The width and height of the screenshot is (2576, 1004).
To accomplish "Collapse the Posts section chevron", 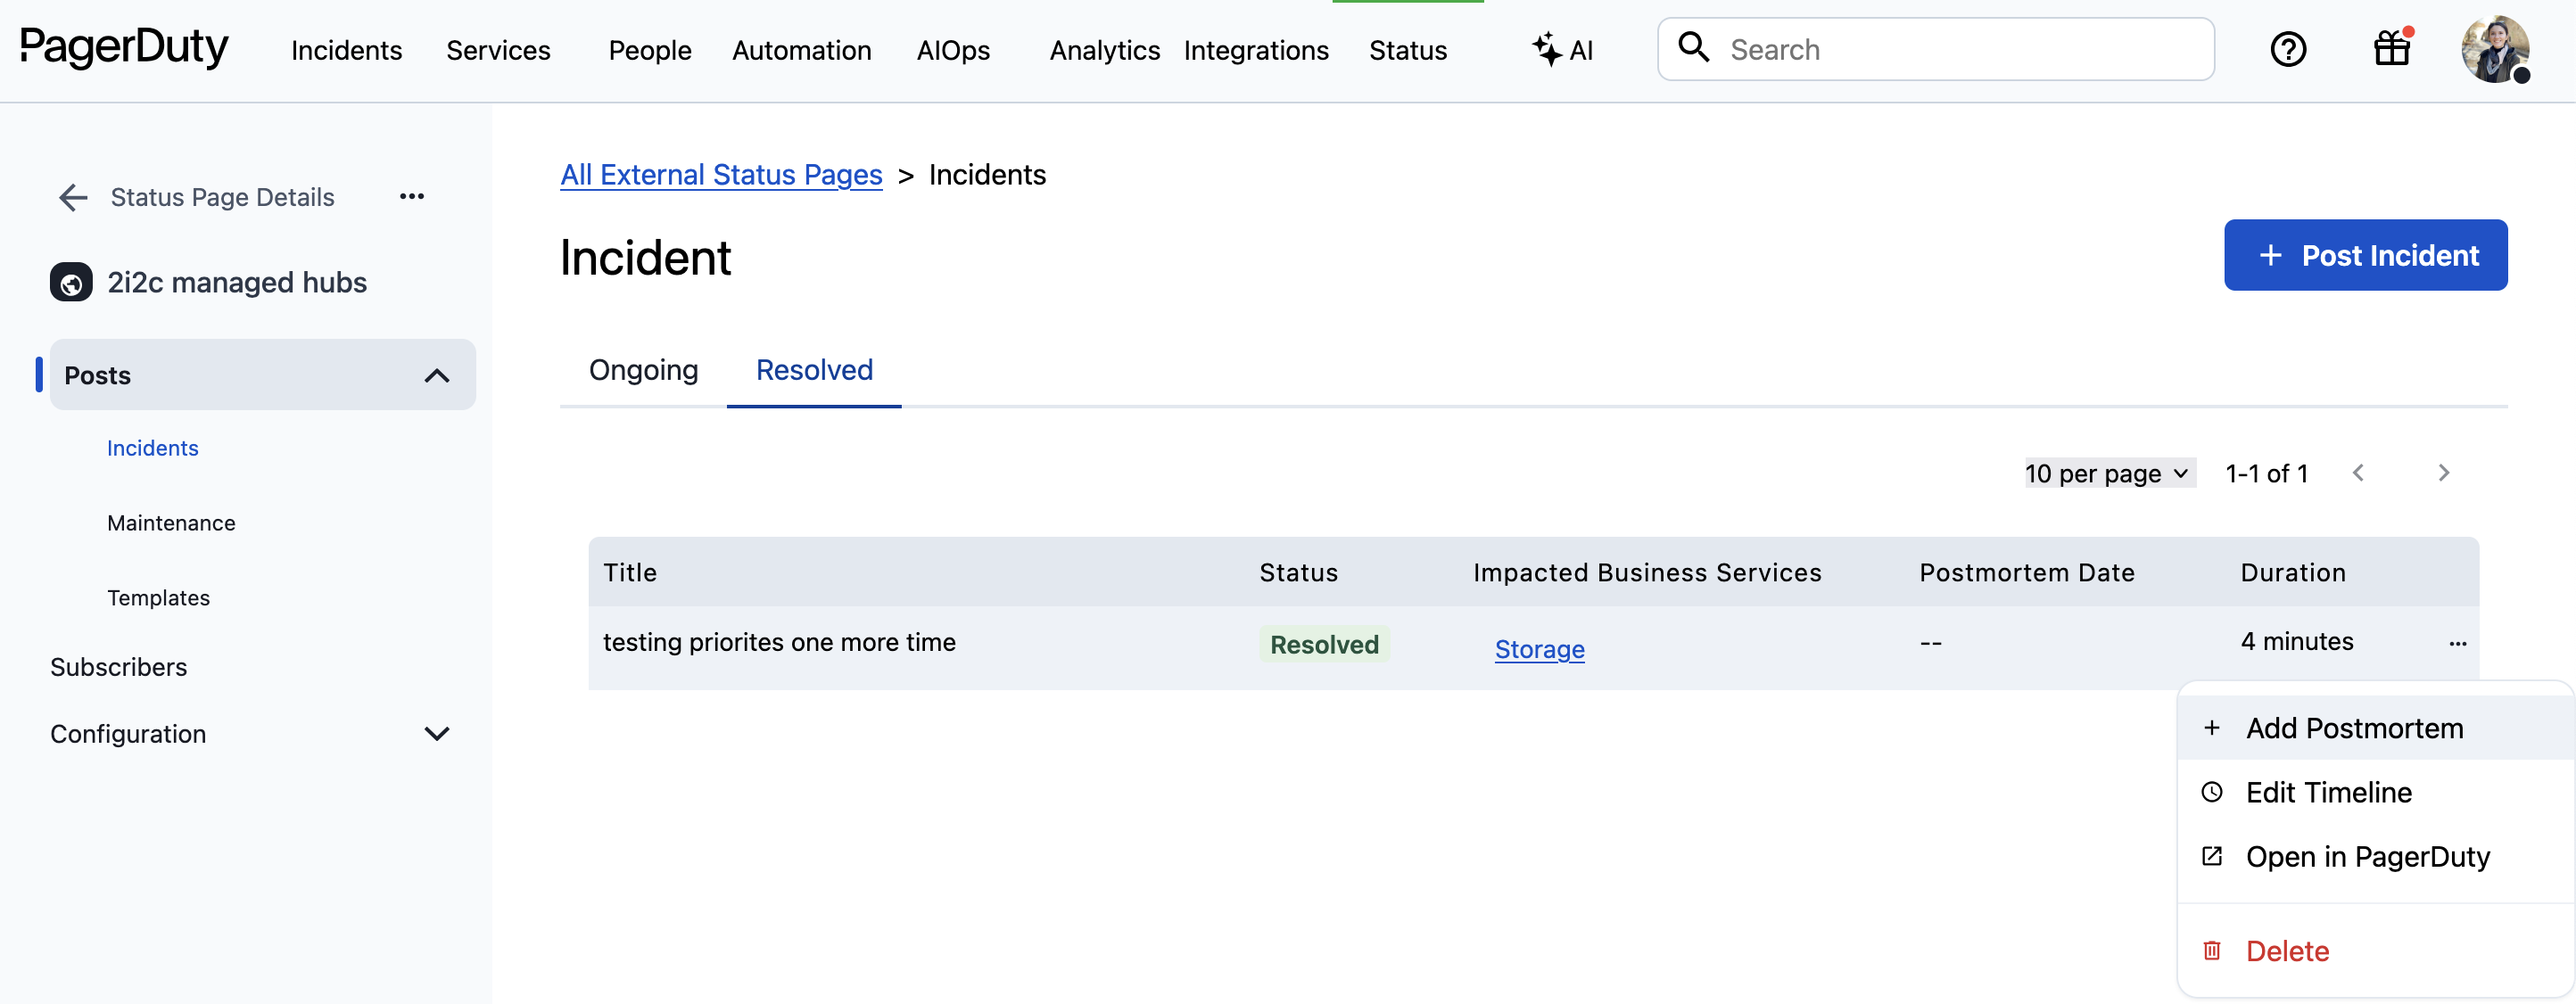I will (x=437, y=376).
